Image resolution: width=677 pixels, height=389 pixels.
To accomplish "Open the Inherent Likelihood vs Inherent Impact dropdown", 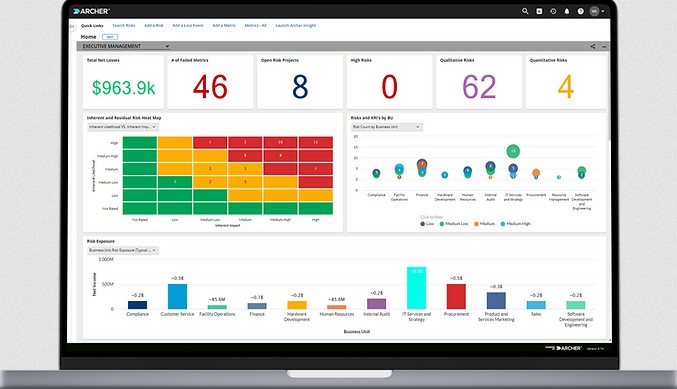I will point(123,127).
